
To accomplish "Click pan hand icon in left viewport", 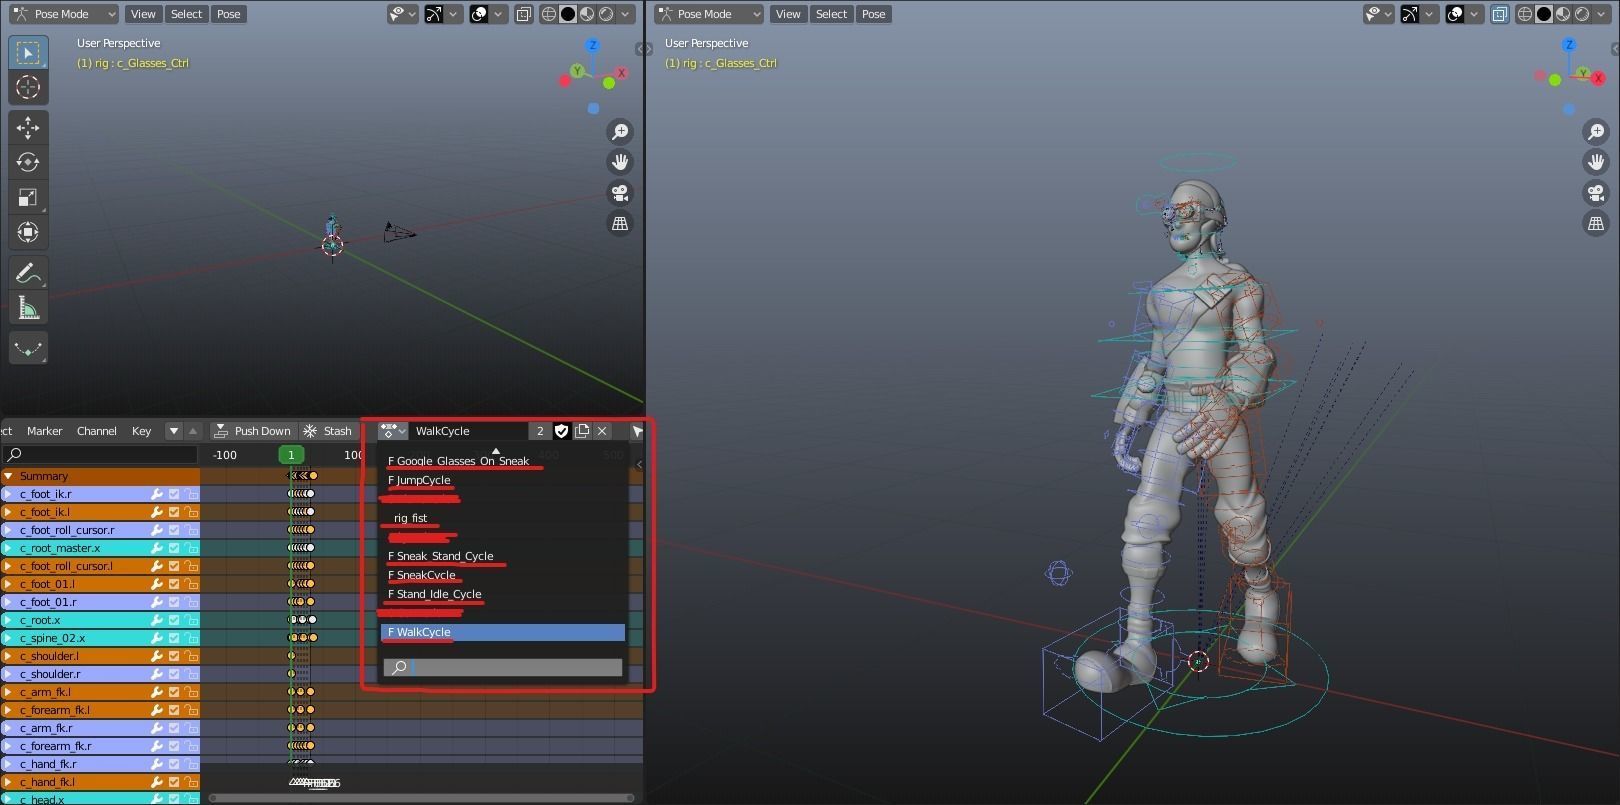I will click(x=620, y=162).
